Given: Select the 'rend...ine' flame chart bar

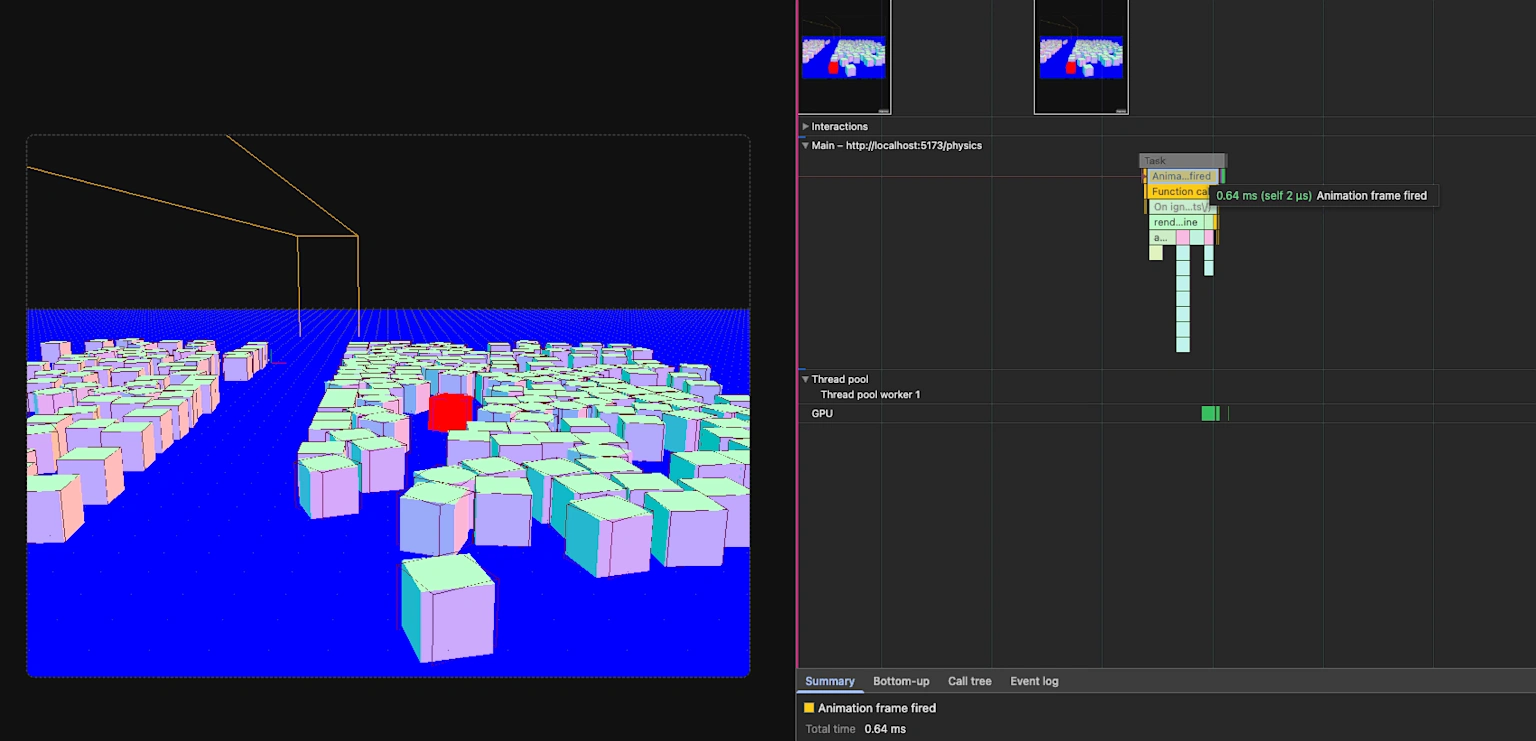Looking at the screenshot, I should click(1176, 222).
